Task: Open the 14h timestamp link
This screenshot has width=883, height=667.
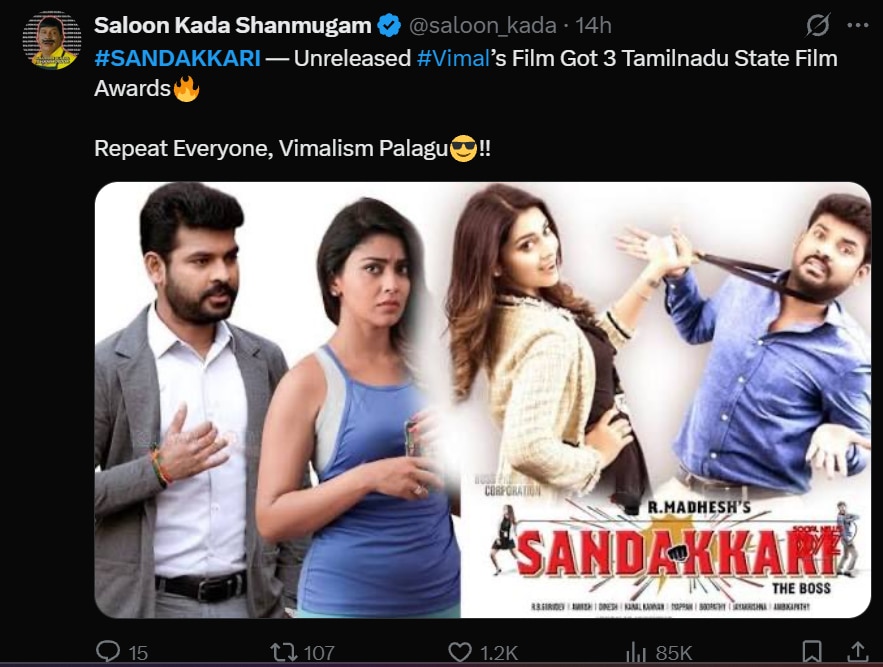Action: click(x=593, y=25)
